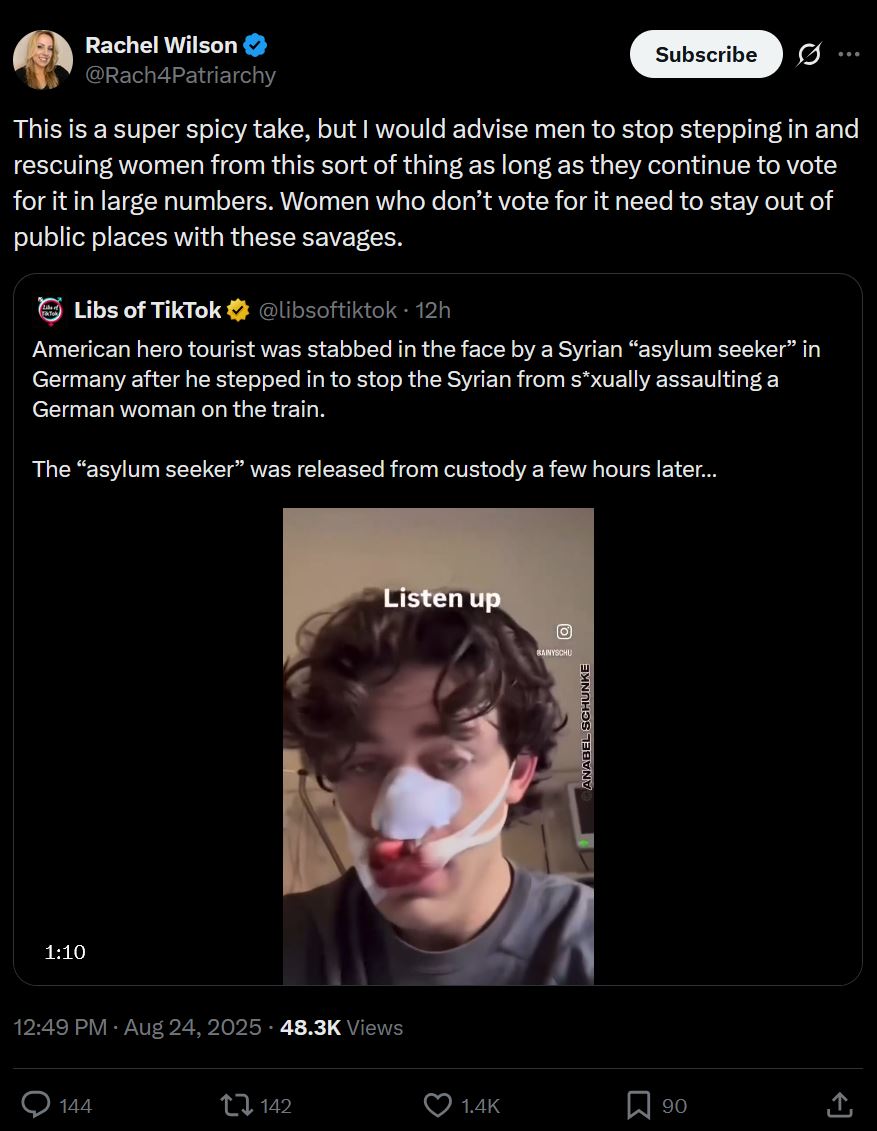The image size is (877, 1131).
Task: Click Libs of TikTok's gold verified badge
Action: [238, 311]
